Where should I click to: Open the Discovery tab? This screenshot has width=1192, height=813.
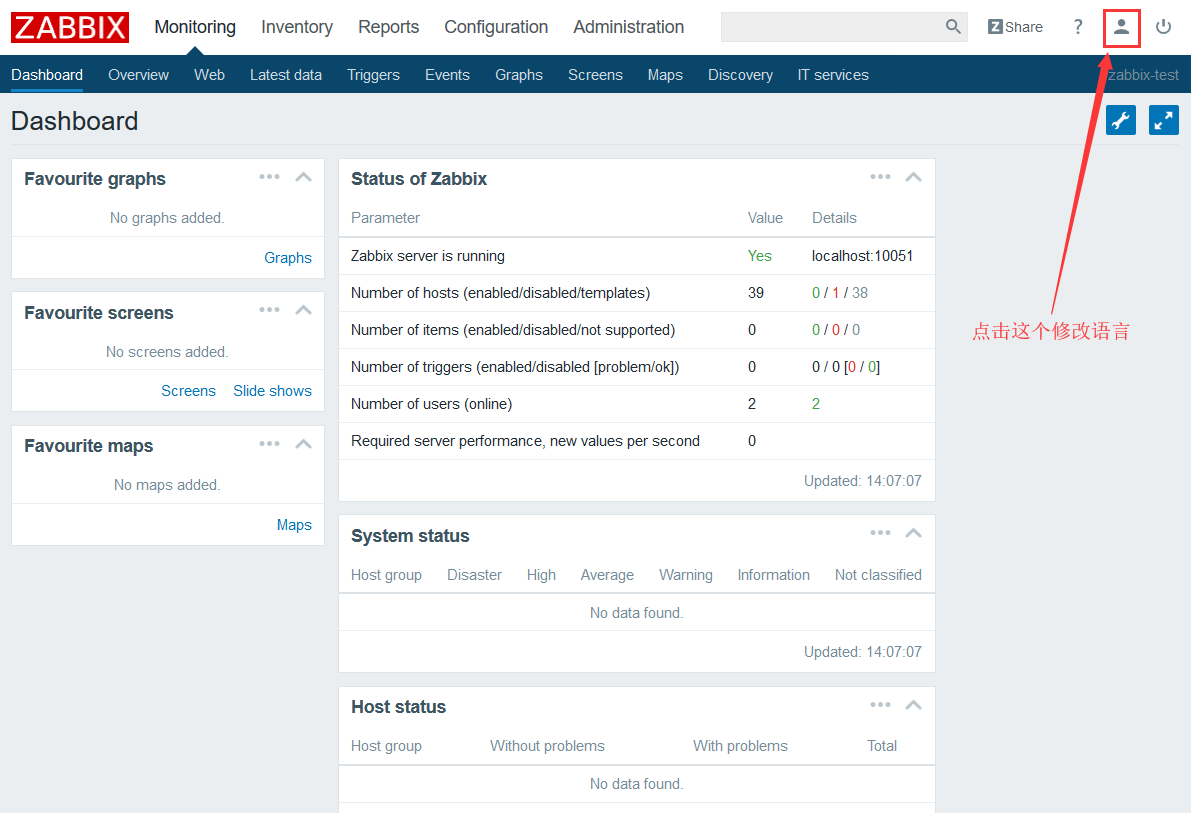click(x=740, y=75)
